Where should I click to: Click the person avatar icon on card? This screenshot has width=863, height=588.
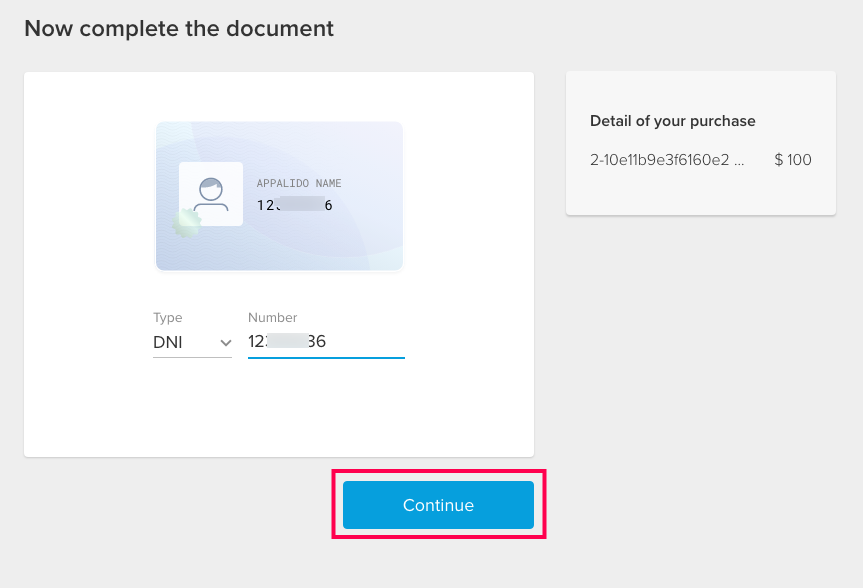click(x=211, y=195)
